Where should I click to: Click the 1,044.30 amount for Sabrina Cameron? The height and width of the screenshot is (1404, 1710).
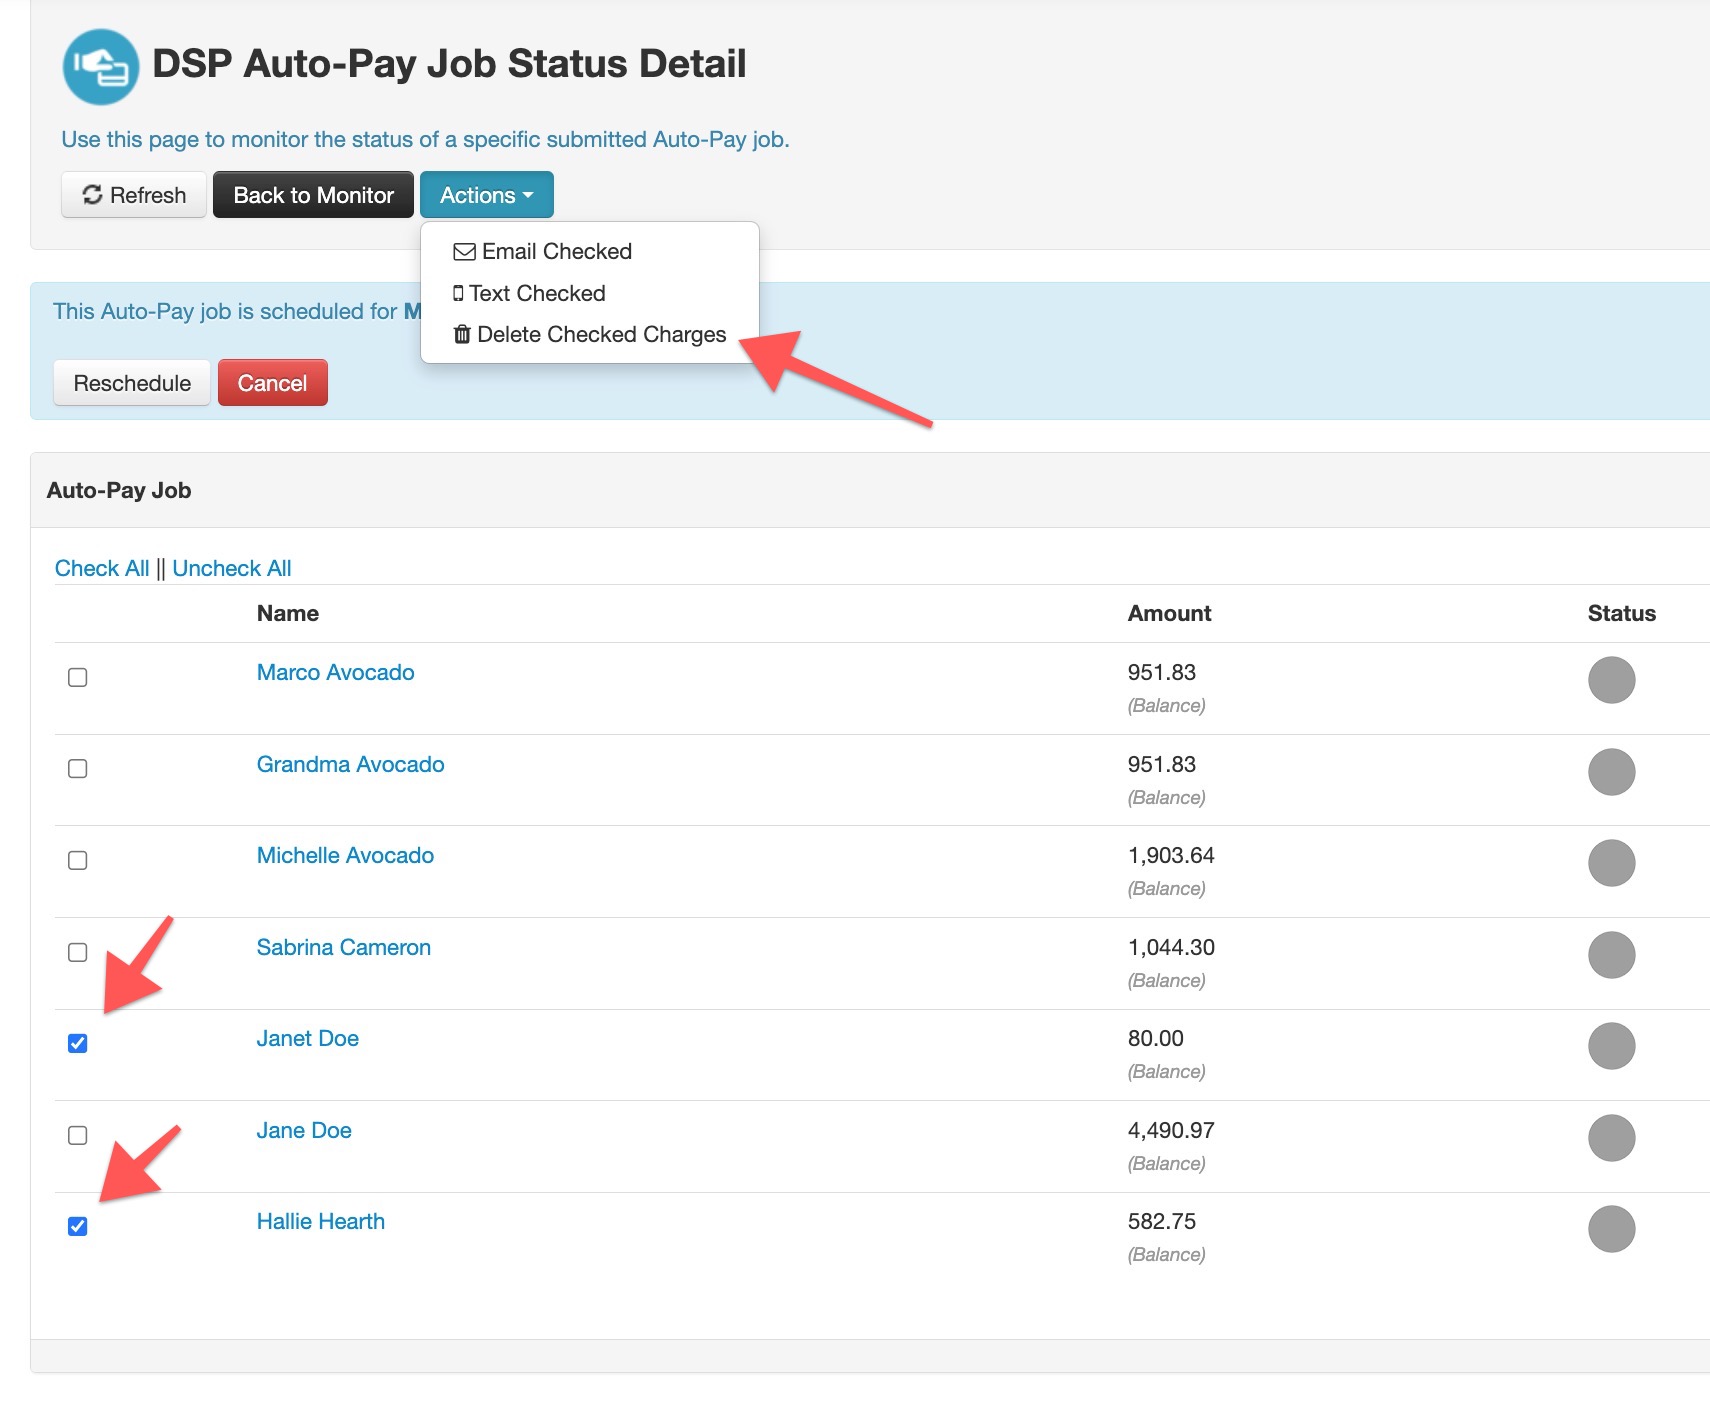tap(1171, 947)
